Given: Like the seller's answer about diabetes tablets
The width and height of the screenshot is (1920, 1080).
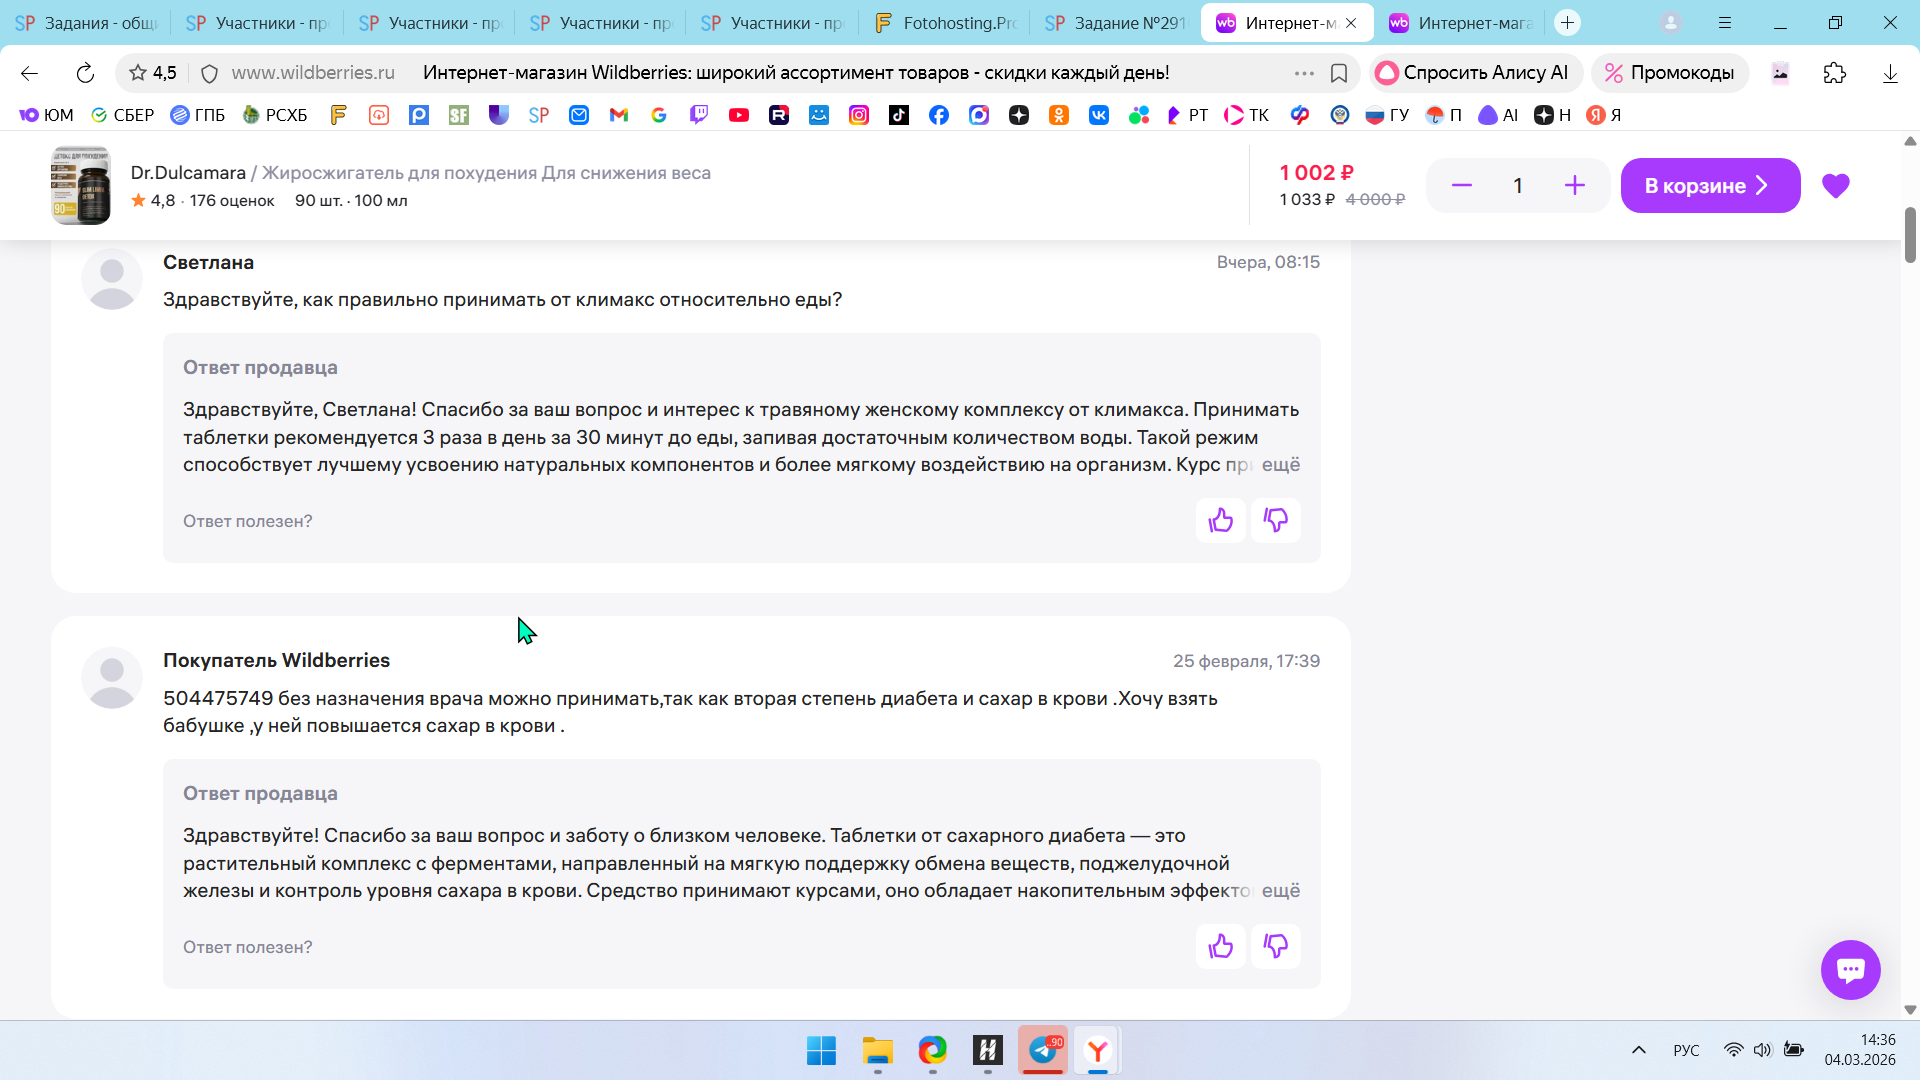Looking at the screenshot, I should pyautogui.click(x=1220, y=946).
